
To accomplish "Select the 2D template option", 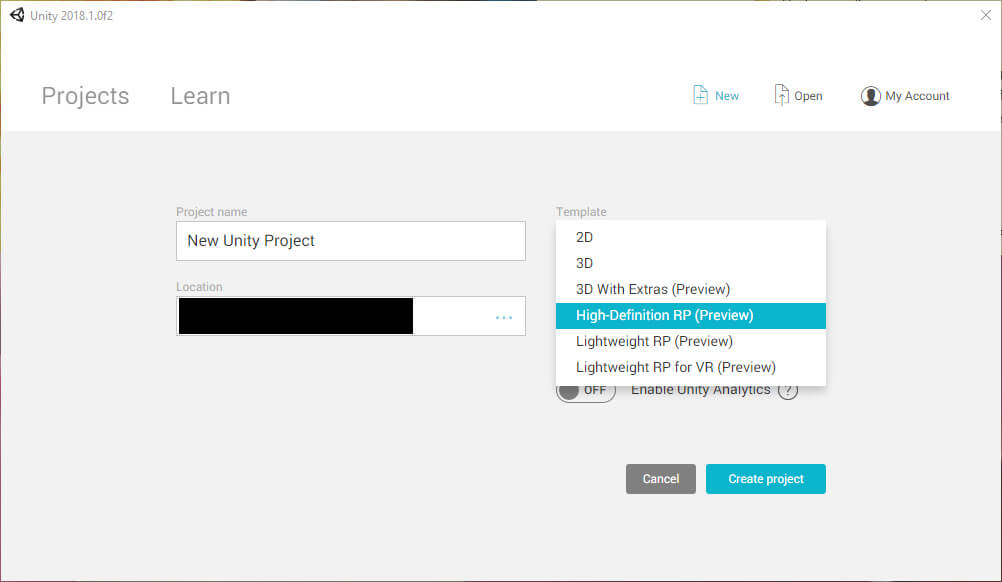I will tap(691, 237).
